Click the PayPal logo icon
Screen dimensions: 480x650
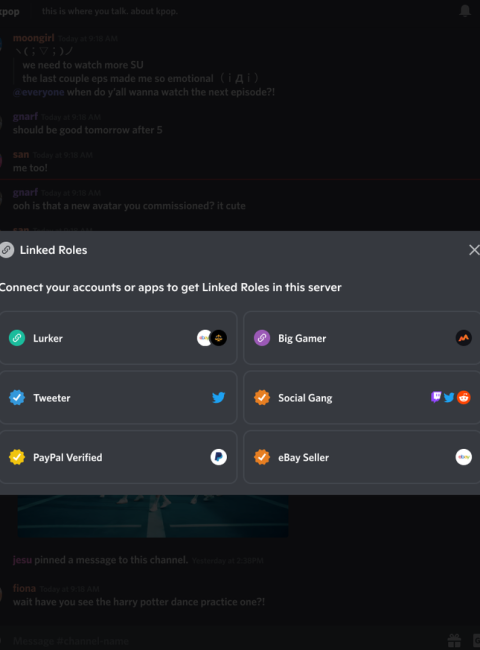click(218, 457)
